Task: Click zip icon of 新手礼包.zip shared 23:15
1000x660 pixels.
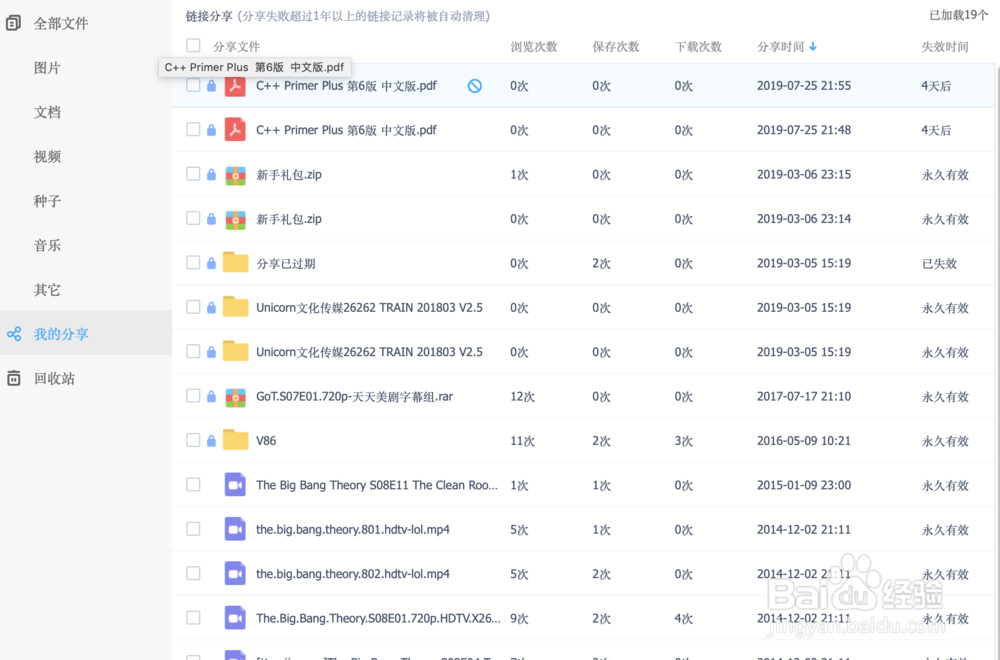Action: tap(235, 175)
